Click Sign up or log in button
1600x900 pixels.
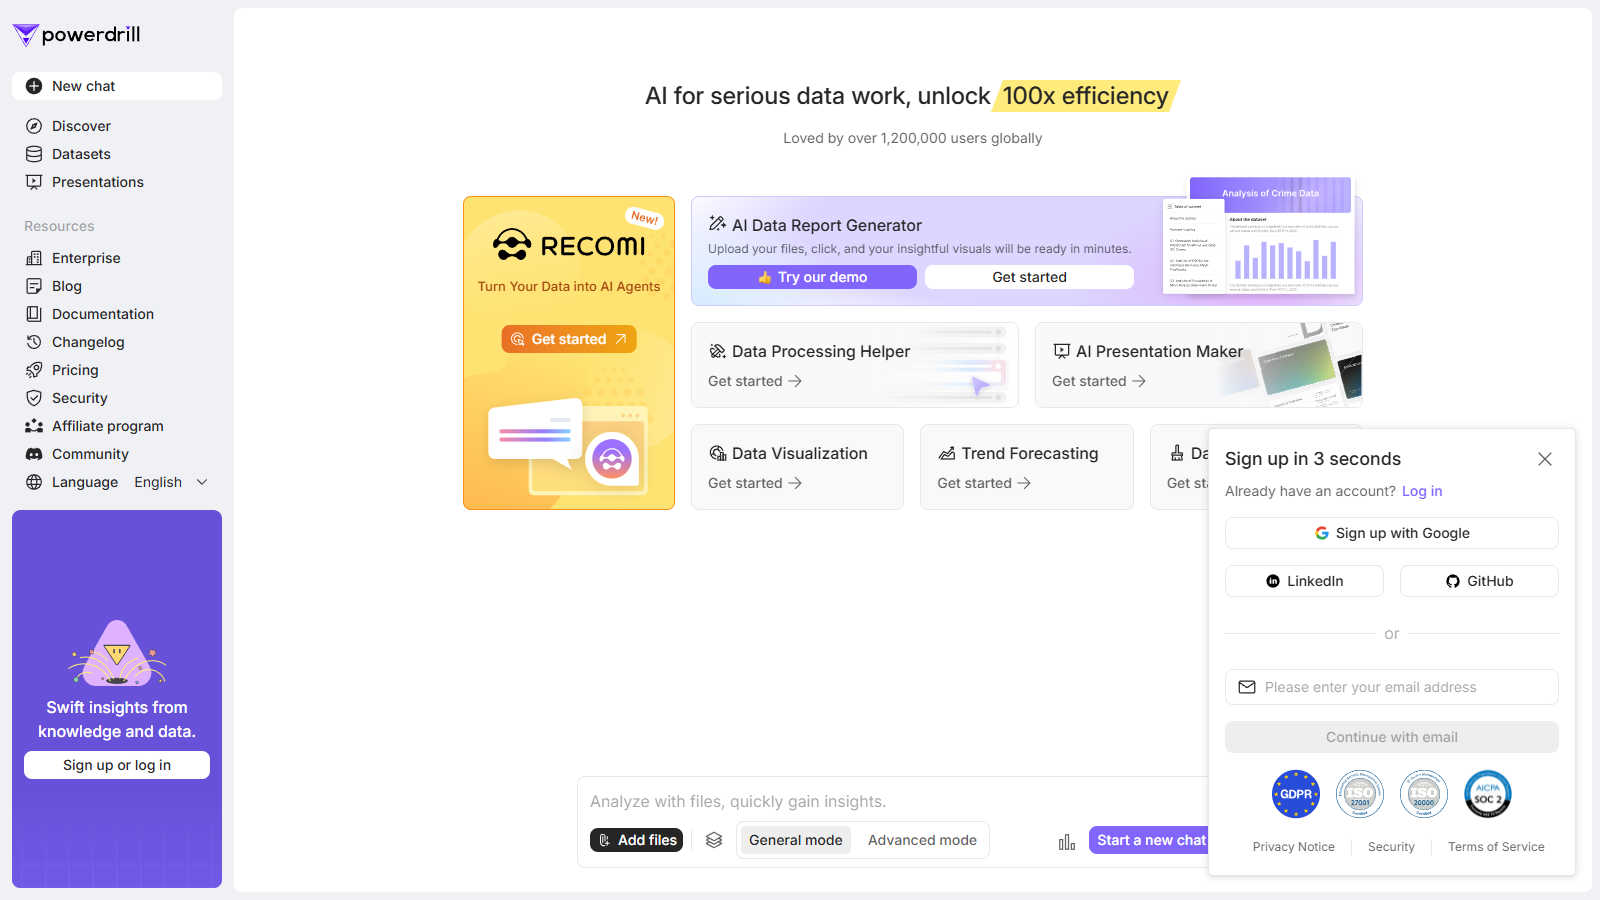(x=117, y=765)
